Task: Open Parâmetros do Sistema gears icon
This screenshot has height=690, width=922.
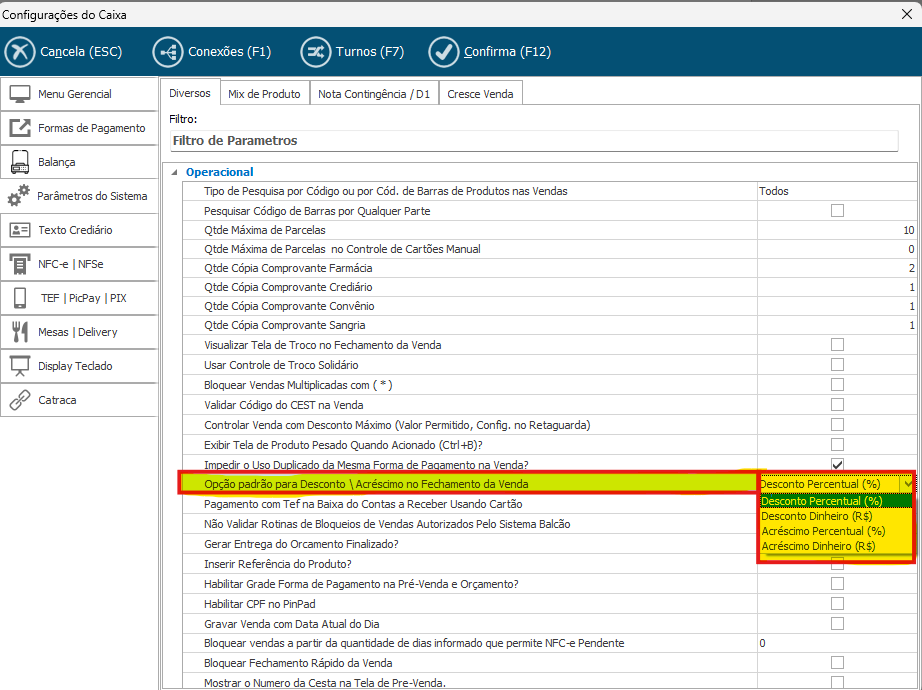Action: coord(20,196)
